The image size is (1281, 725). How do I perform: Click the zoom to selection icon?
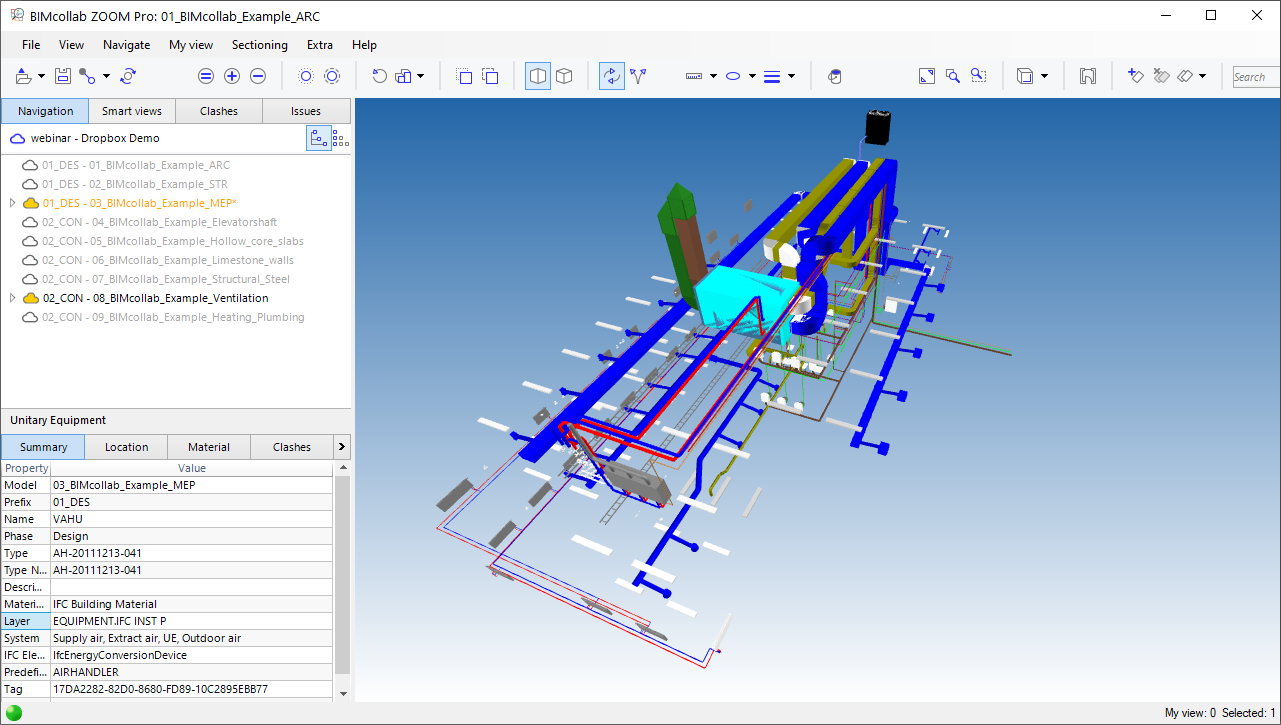[979, 76]
